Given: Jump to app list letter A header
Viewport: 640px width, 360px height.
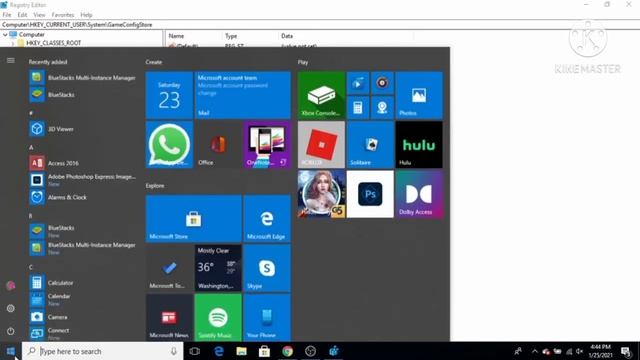Looking at the screenshot, I should click(x=31, y=147).
